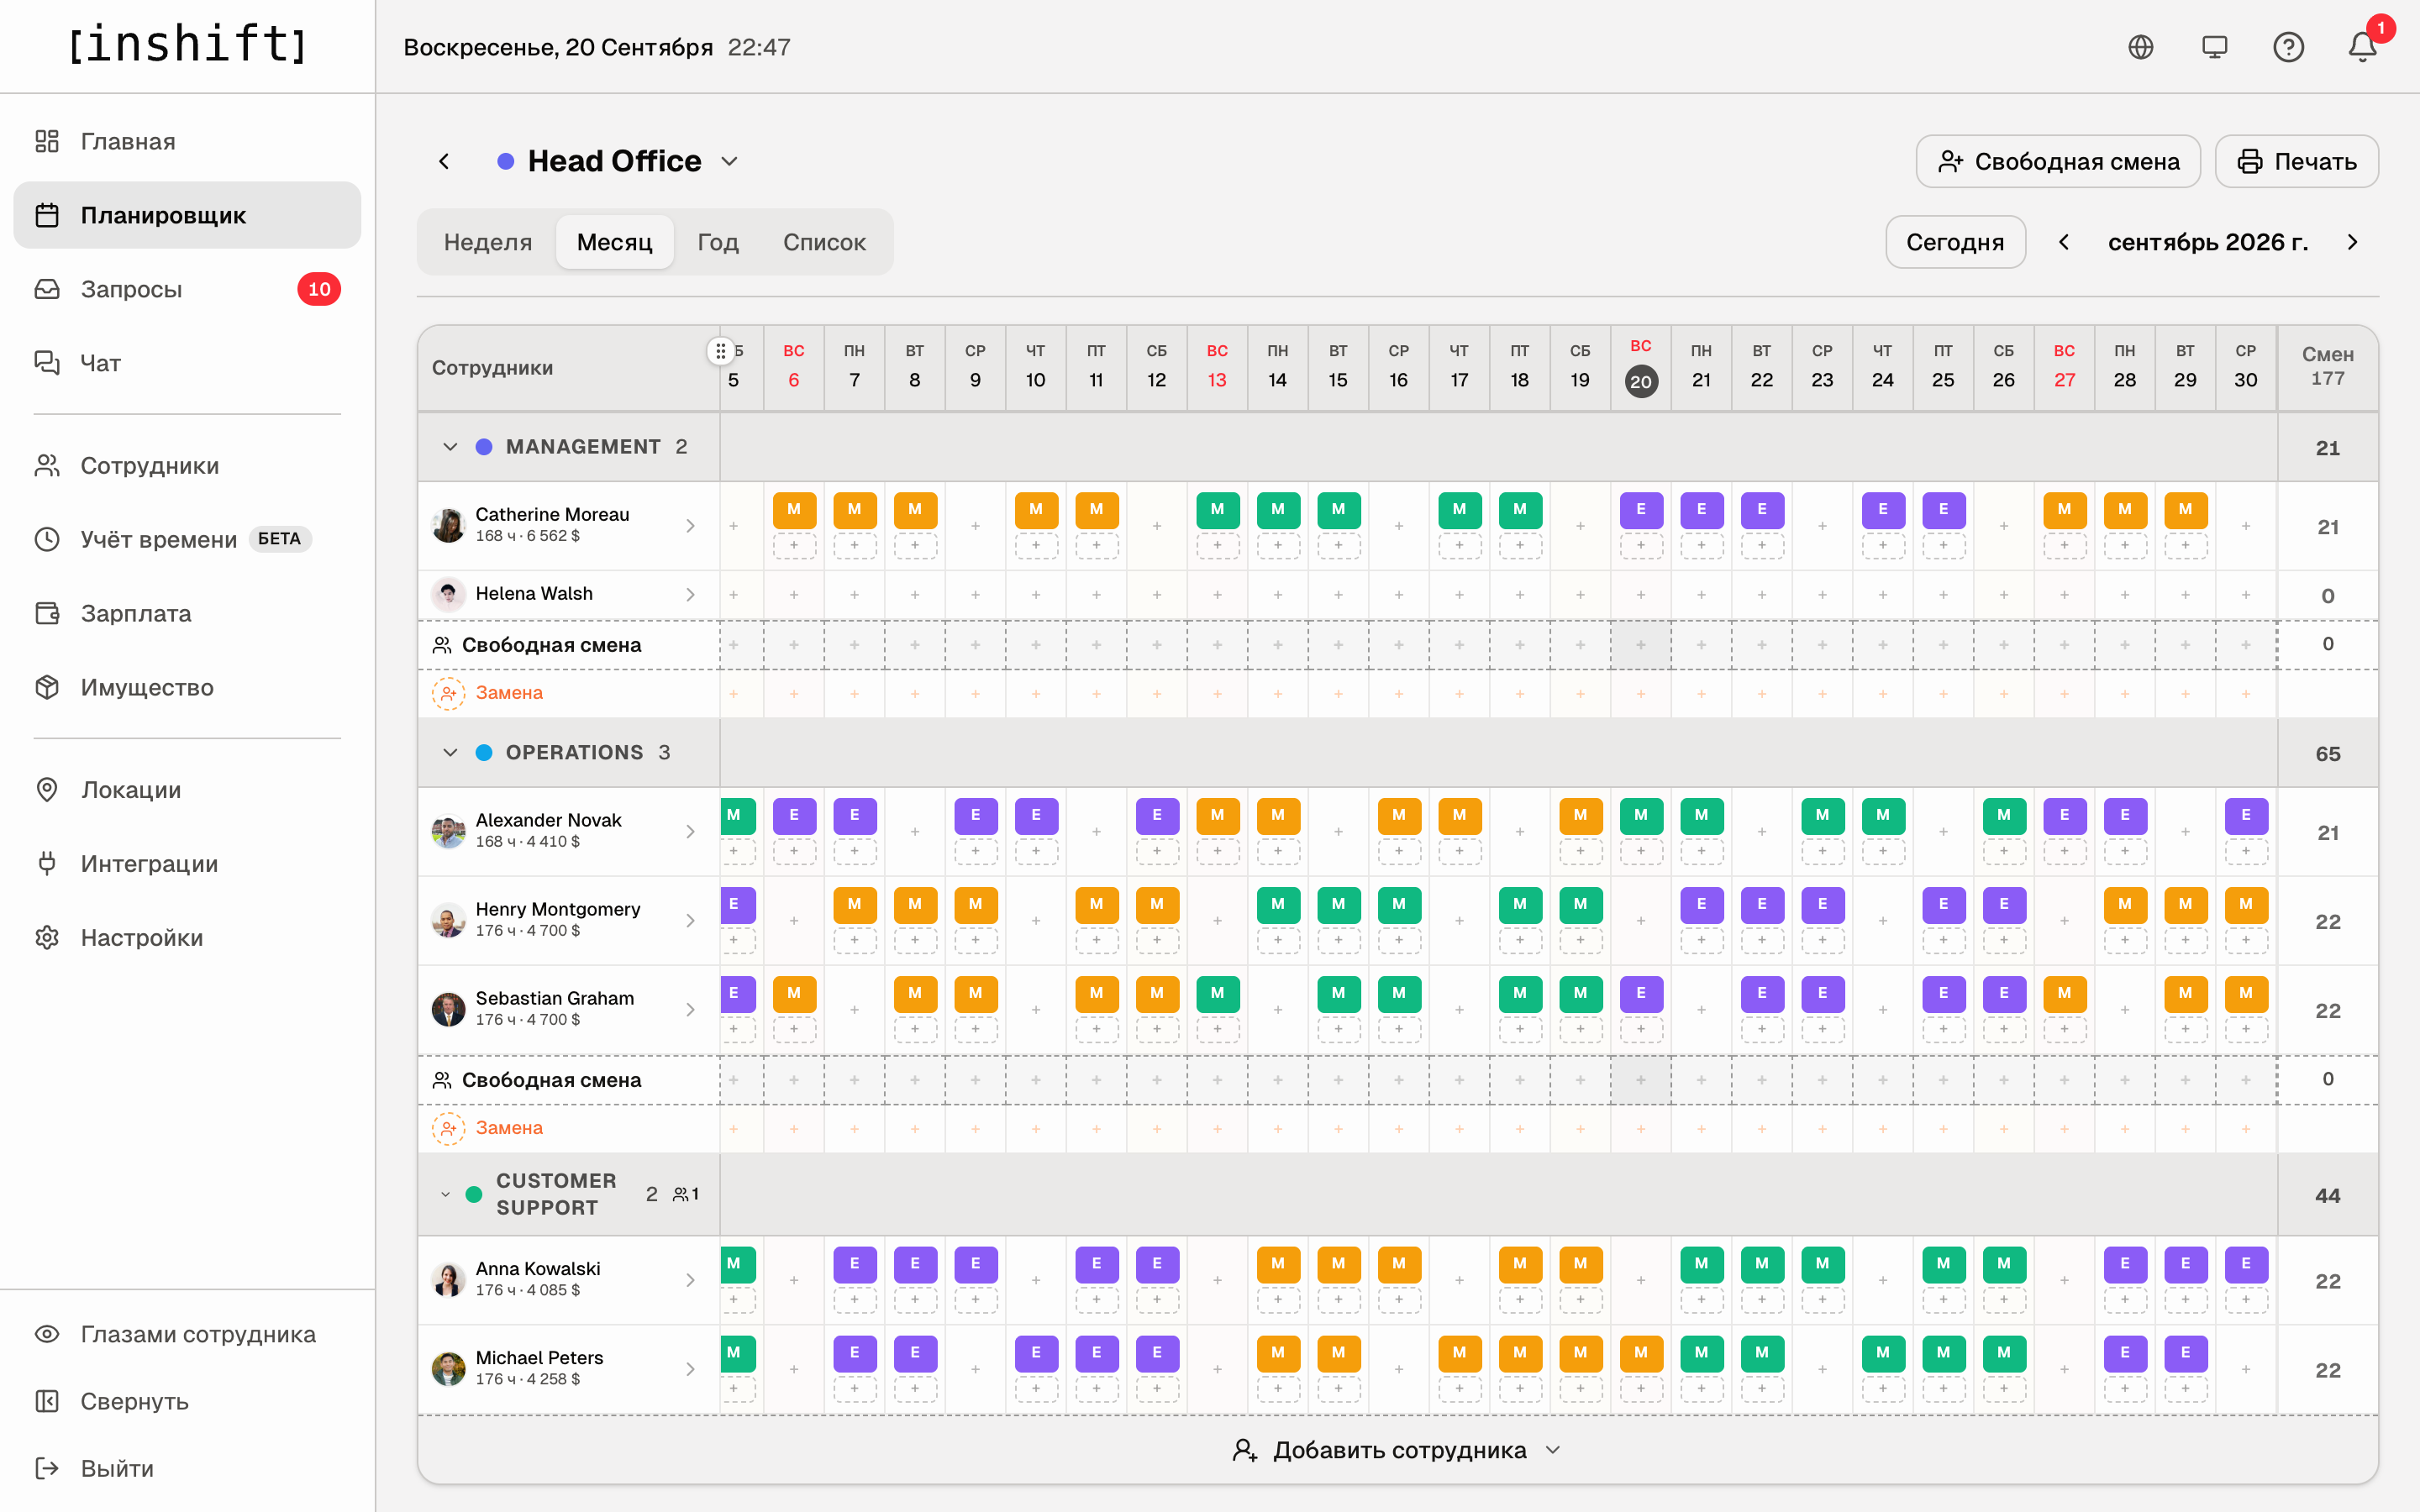The height and width of the screenshot is (1512, 2420).
Task: Open Запросы inbox section
Action: 187,289
